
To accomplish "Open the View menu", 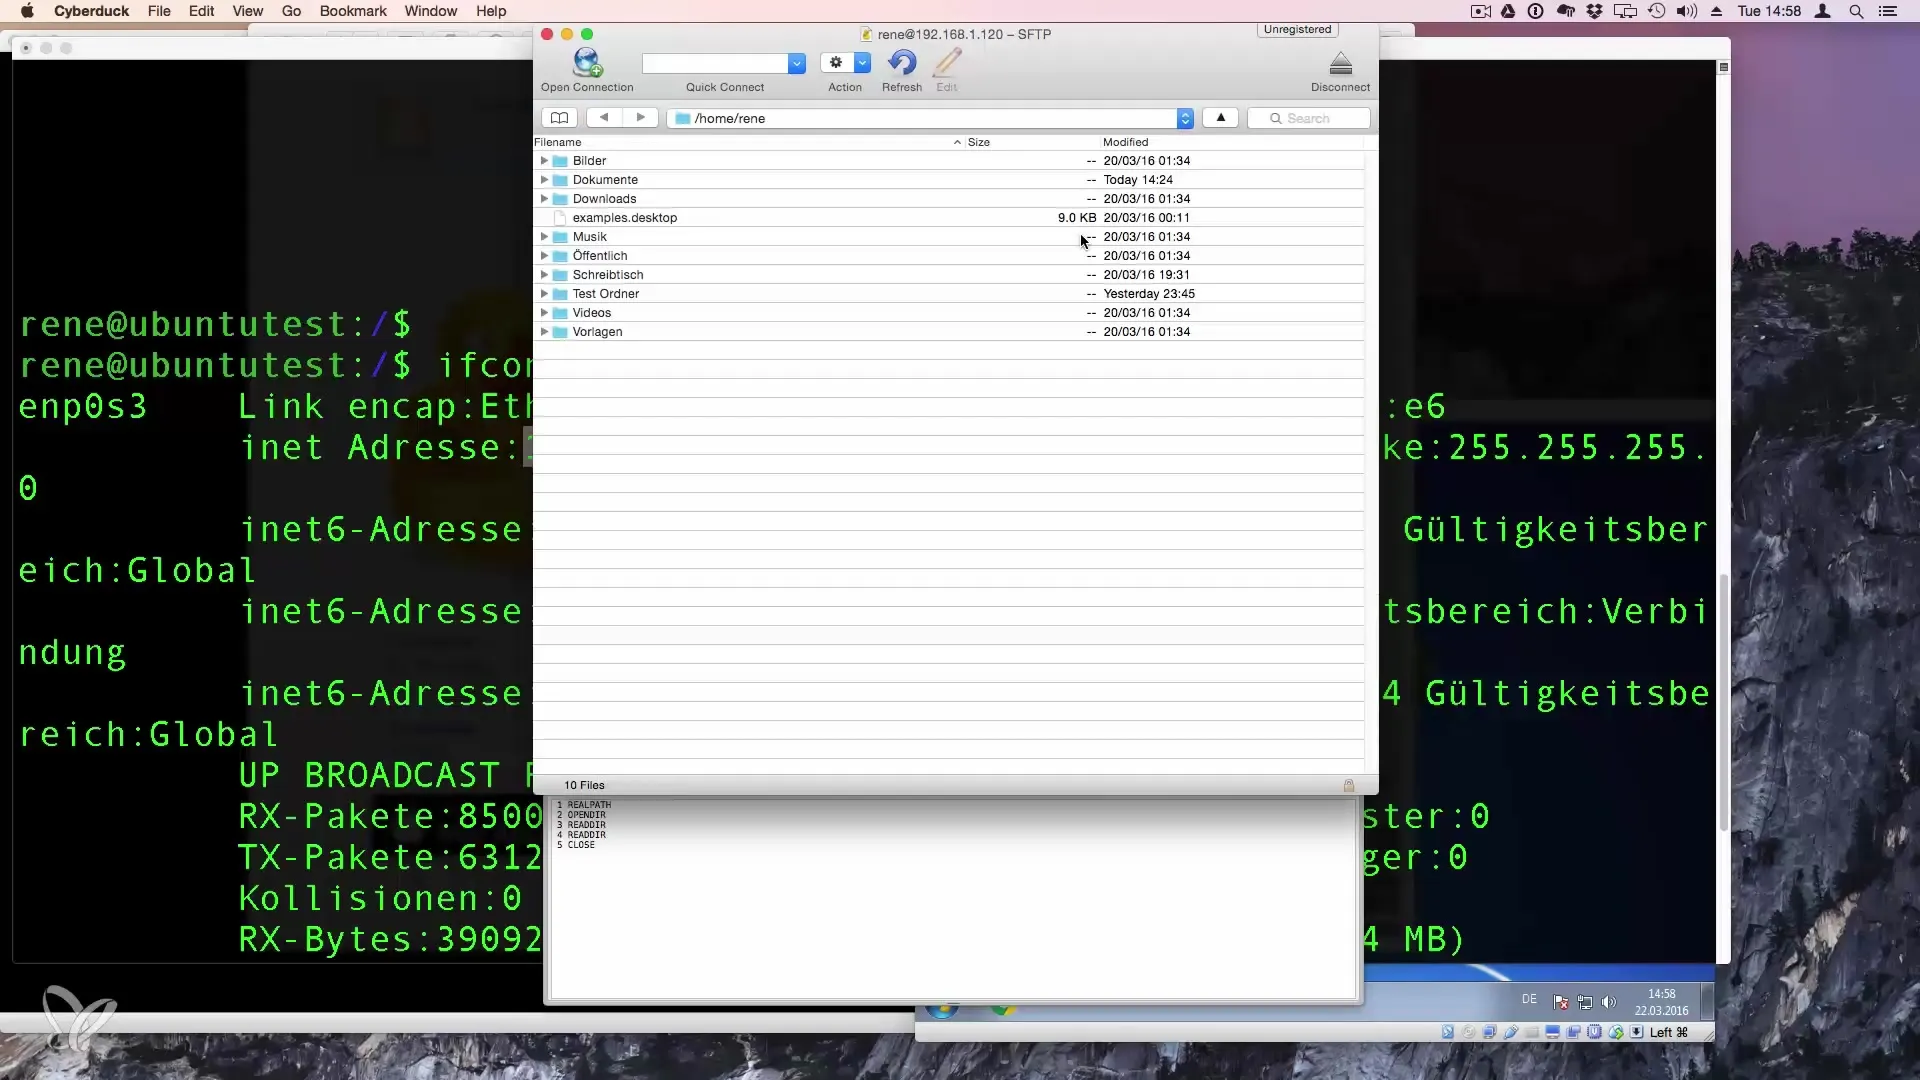I will (248, 11).
